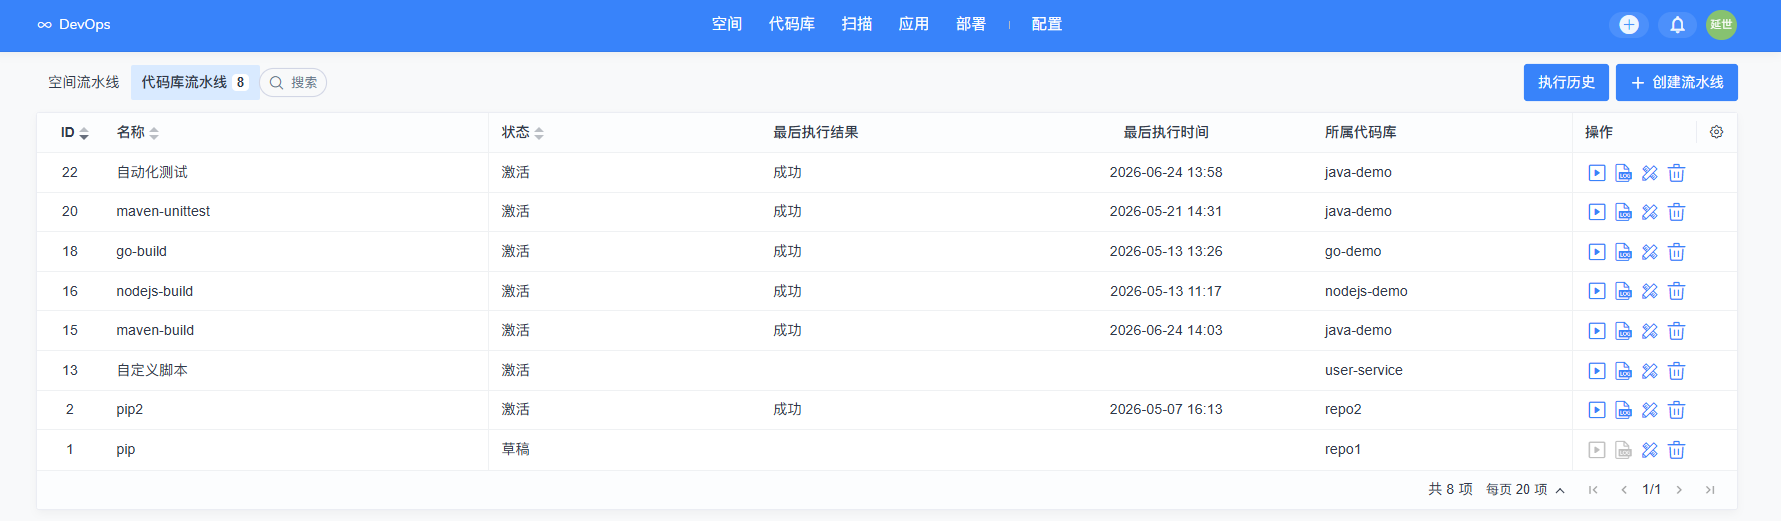The height and width of the screenshot is (521, 1781).
Task: Focus the 搜索 search field
Action: (294, 82)
